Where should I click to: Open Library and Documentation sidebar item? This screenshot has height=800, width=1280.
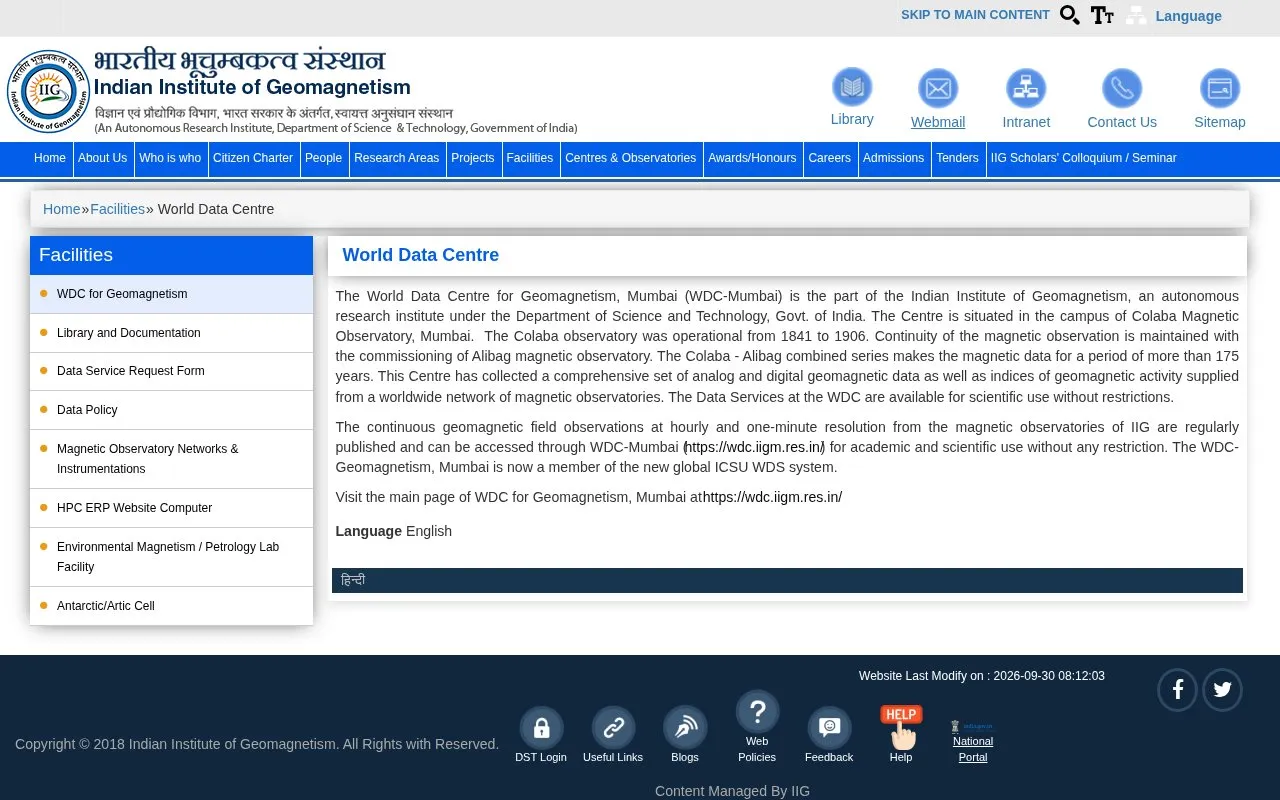coord(171,333)
